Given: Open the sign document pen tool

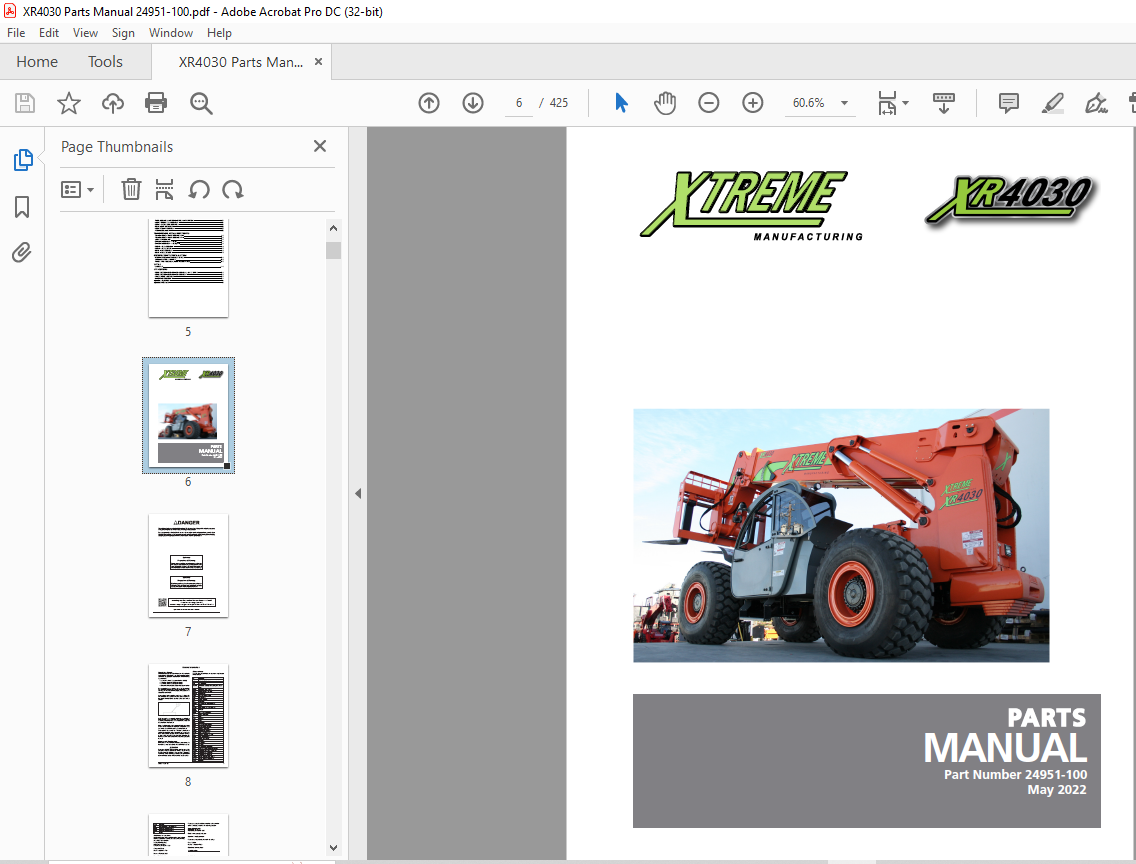Looking at the screenshot, I should pos(1096,103).
